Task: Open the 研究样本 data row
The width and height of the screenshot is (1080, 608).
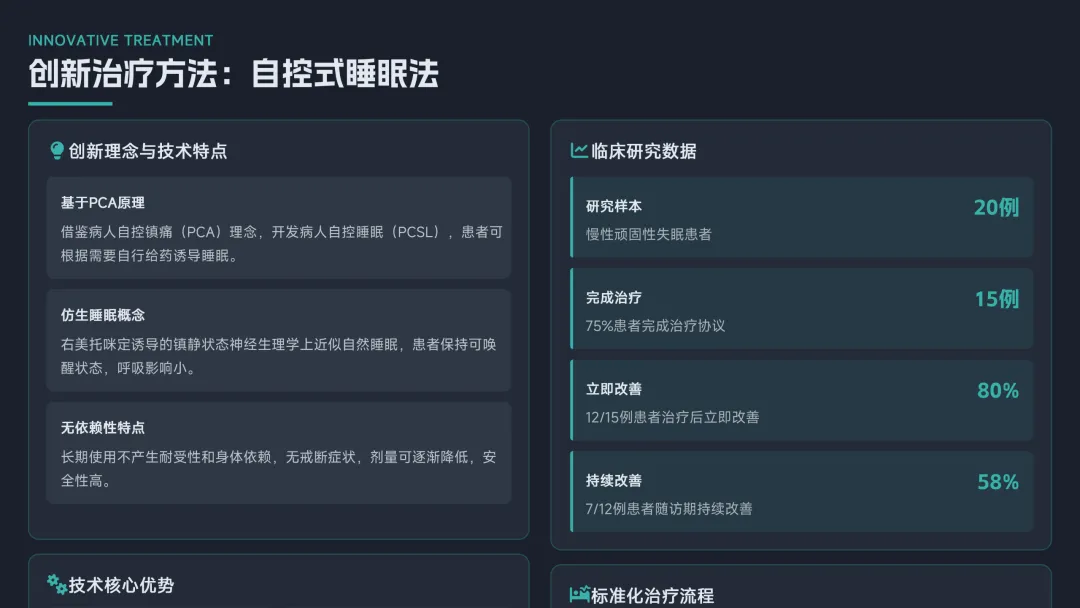Action: 802,218
